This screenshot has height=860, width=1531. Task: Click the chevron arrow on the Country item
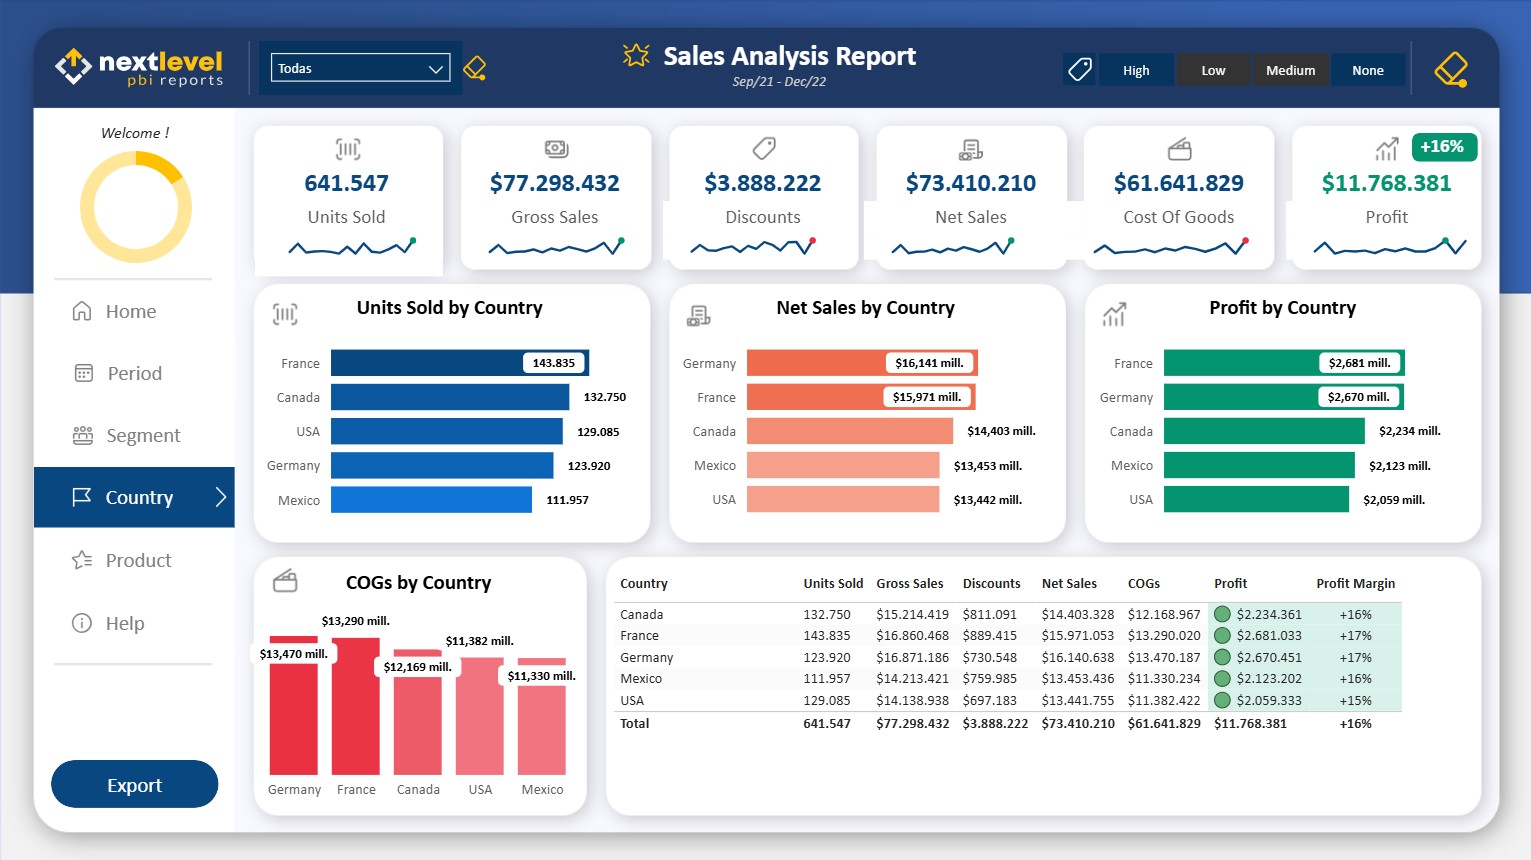tap(221, 497)
